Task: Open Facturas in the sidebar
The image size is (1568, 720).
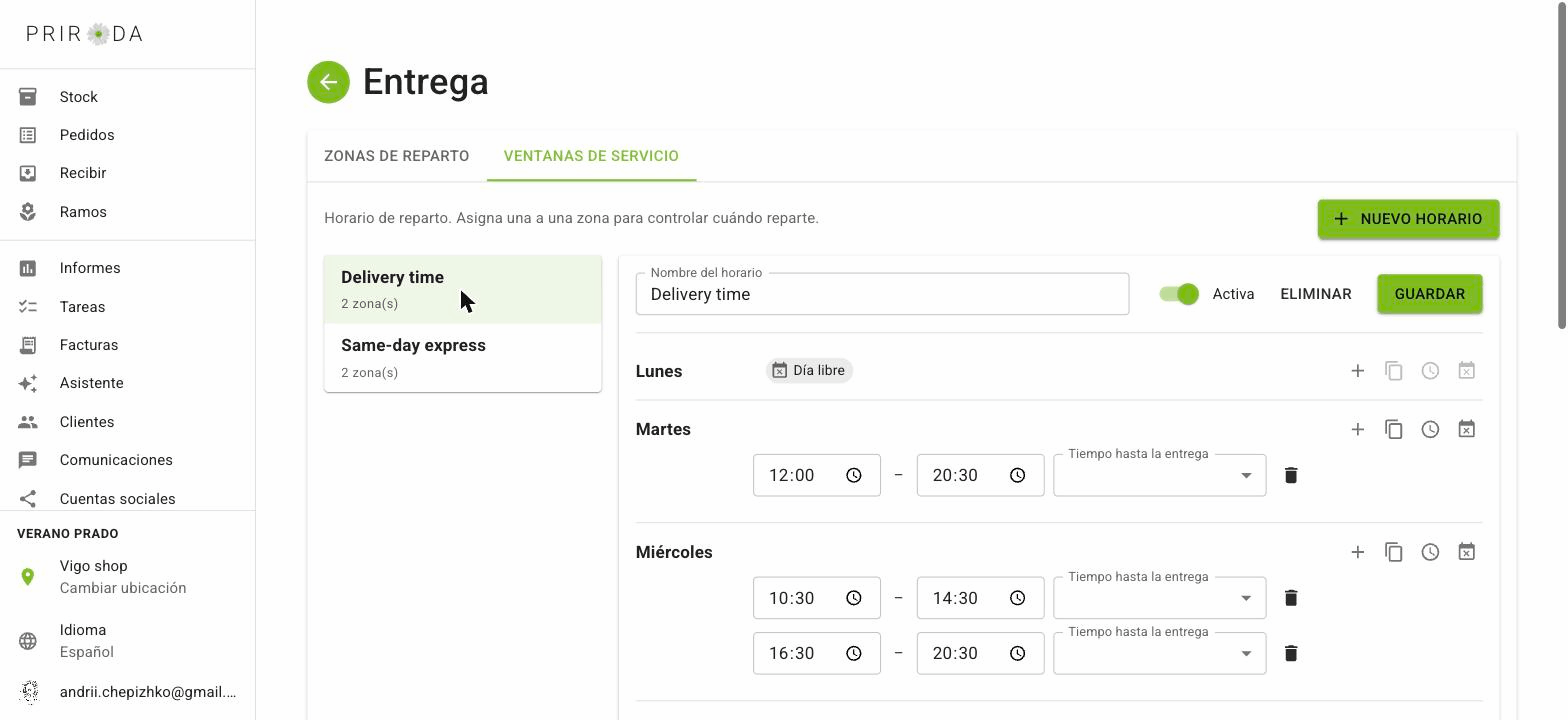Action: (x=128, y=345)
